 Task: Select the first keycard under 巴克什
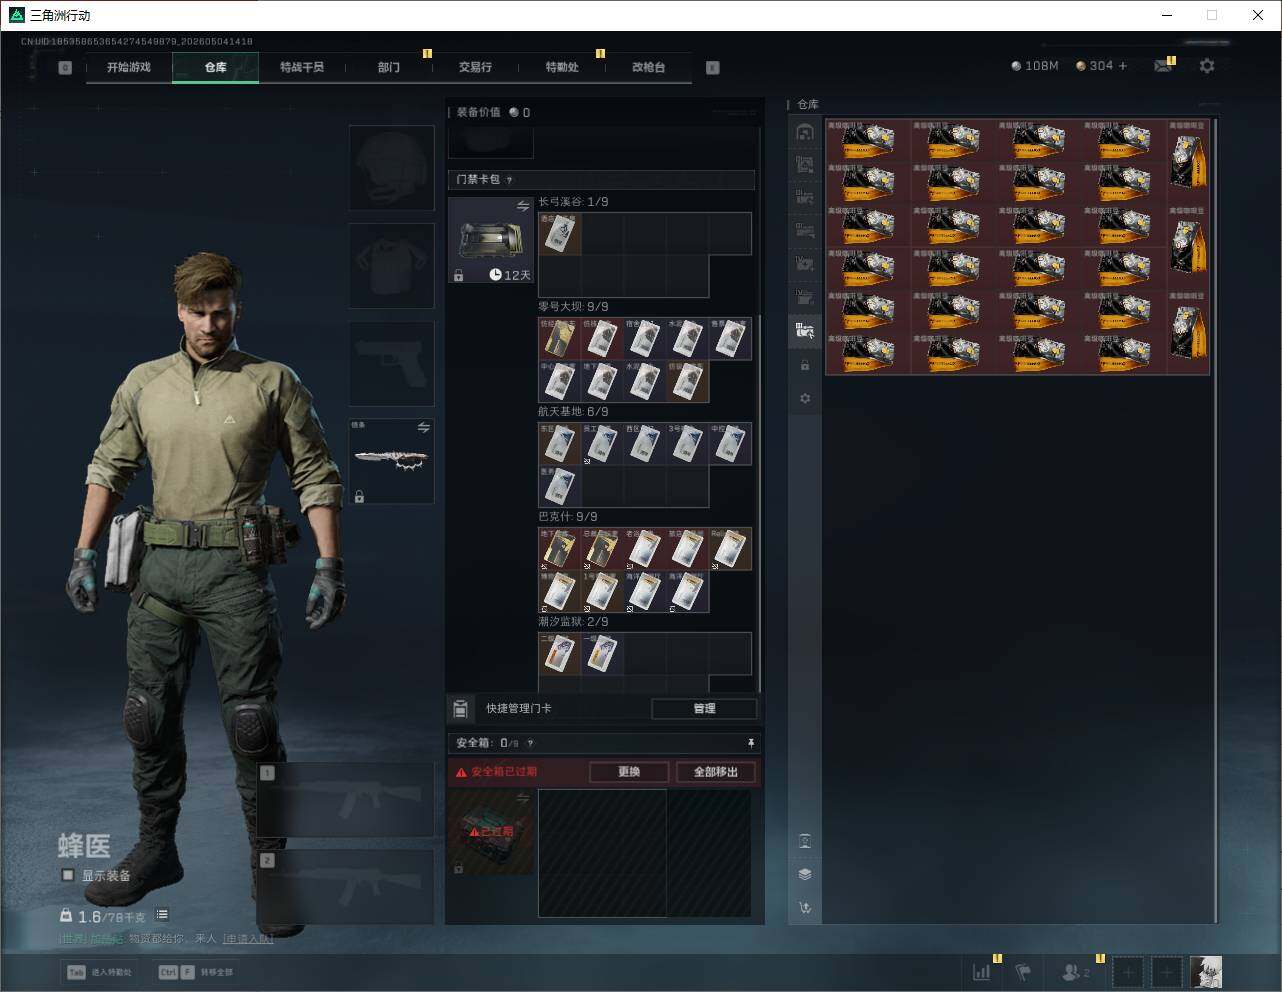(559, 549)
